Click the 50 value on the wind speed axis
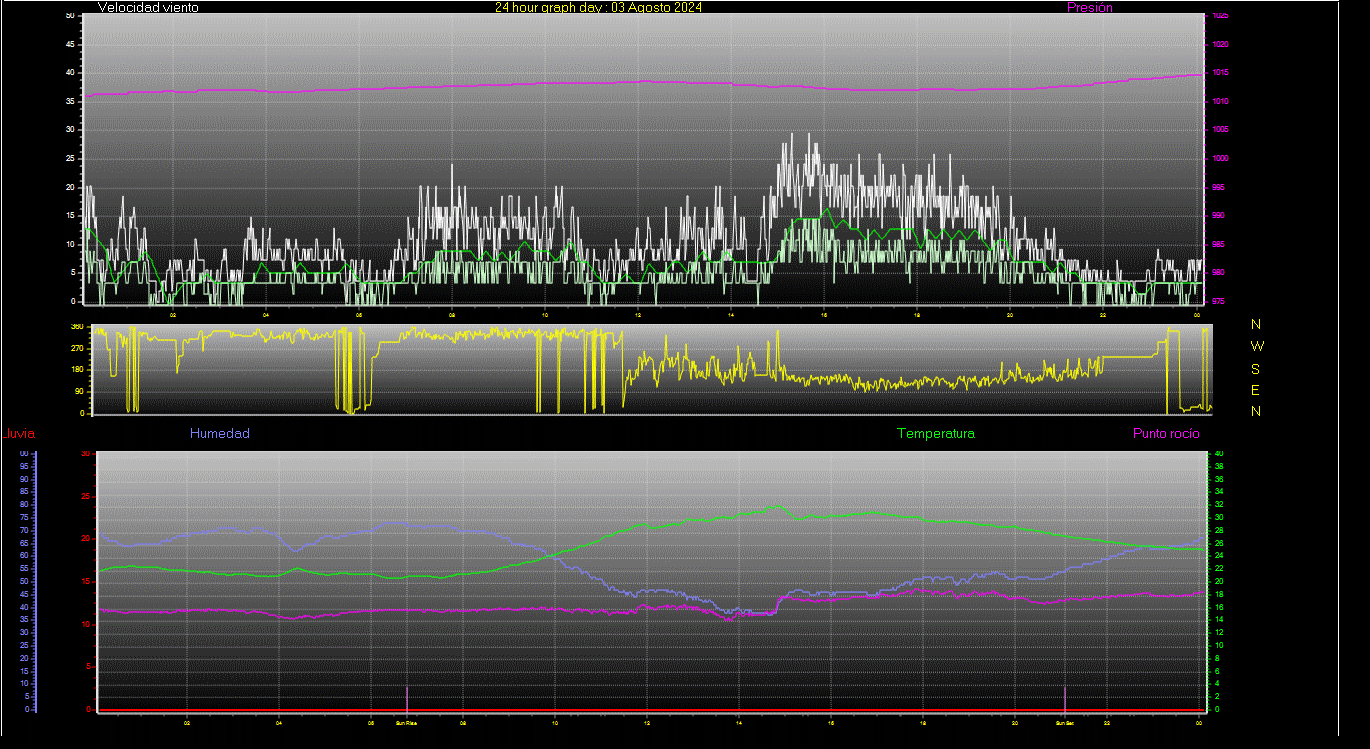Viewport: 1370px width, 749px height. tap(69, 16)
